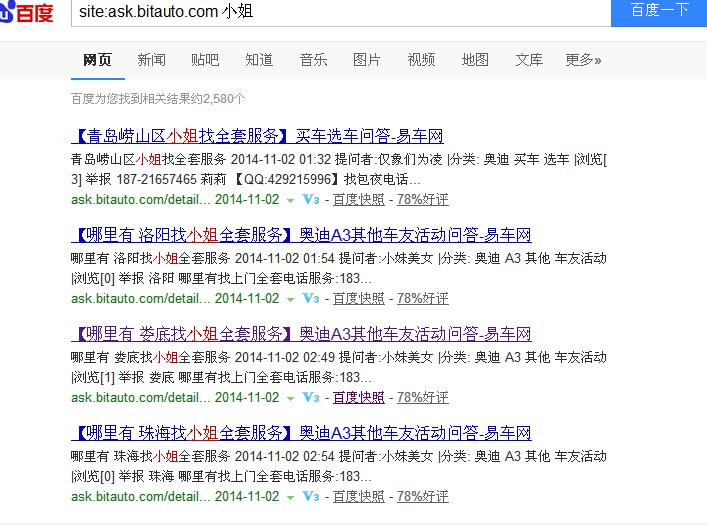Image resolution: width=707 pixels, height=525 pixels.
Task: Open the 贴吧 tab
Action: pos(205,60)
